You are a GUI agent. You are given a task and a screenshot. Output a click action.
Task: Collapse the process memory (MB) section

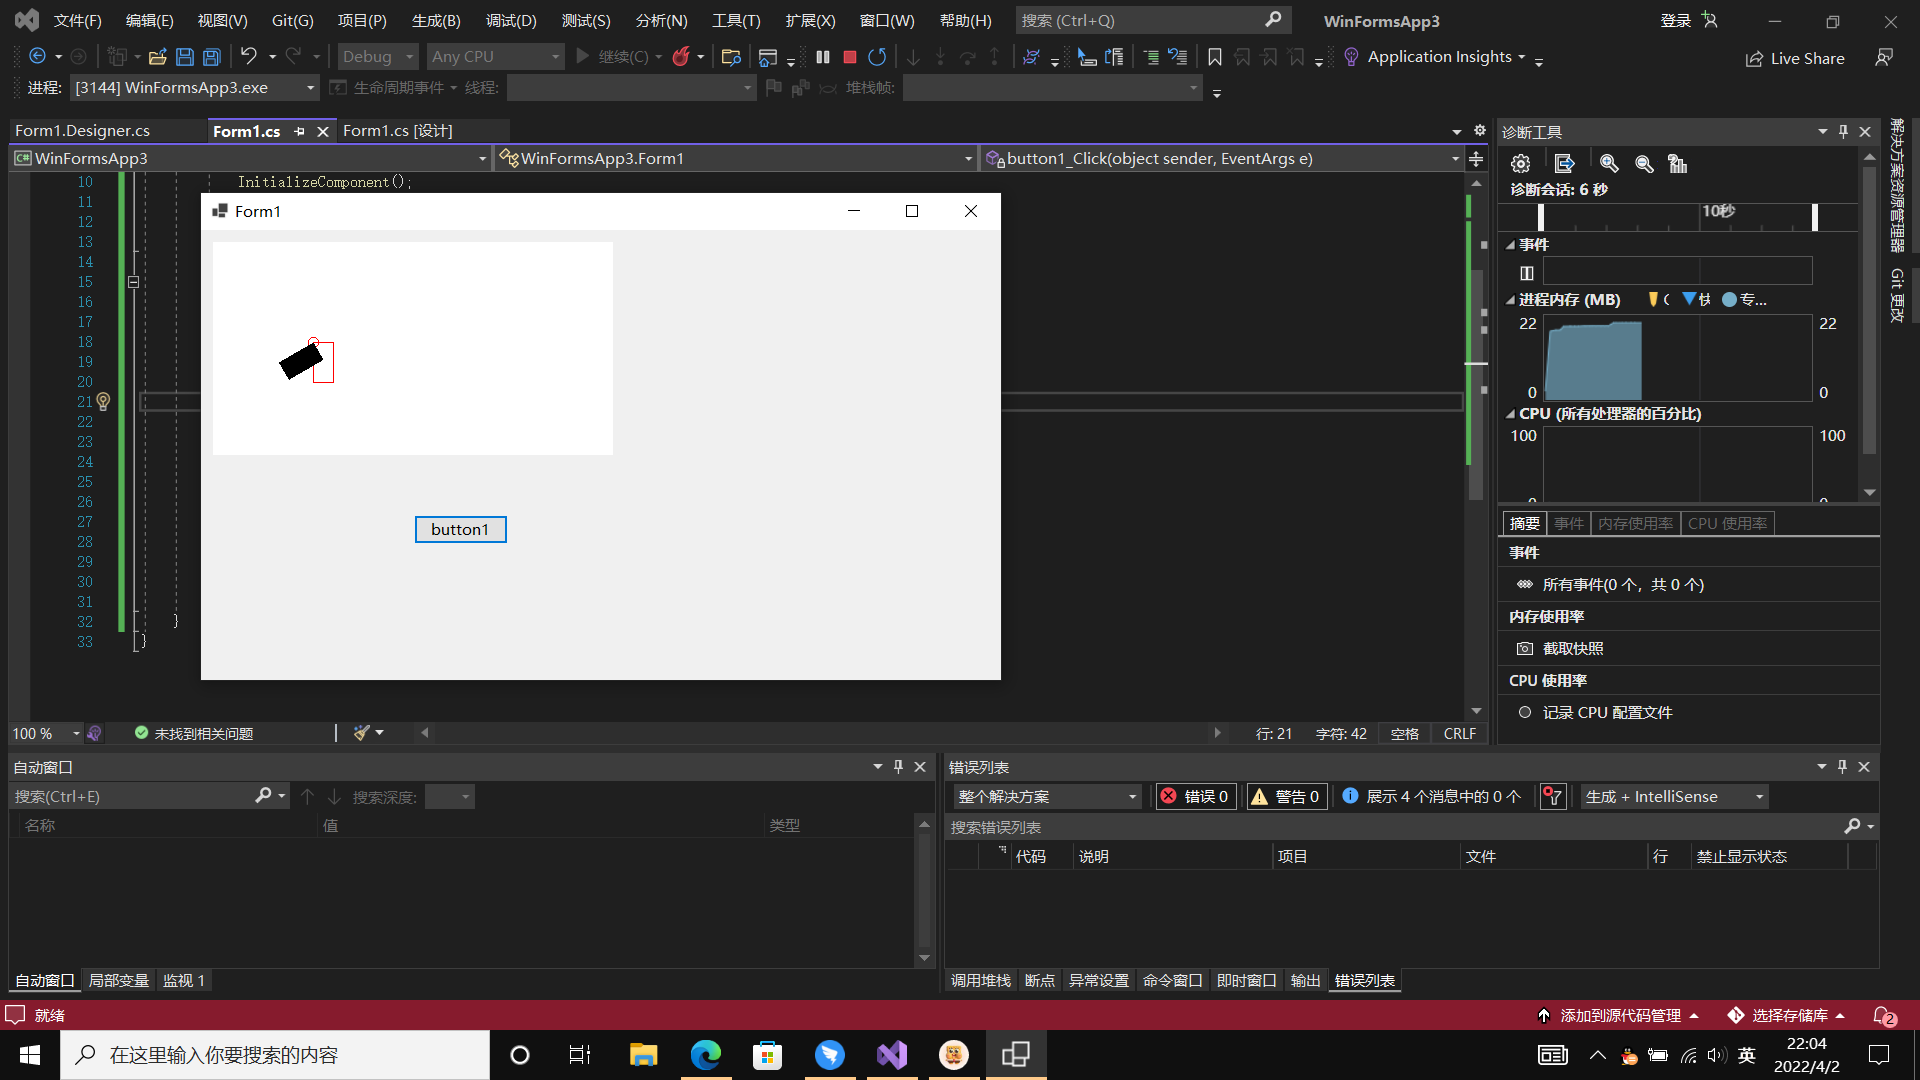1510,300
